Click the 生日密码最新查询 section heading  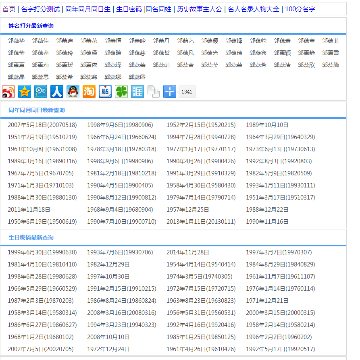[x=31, y=238]
